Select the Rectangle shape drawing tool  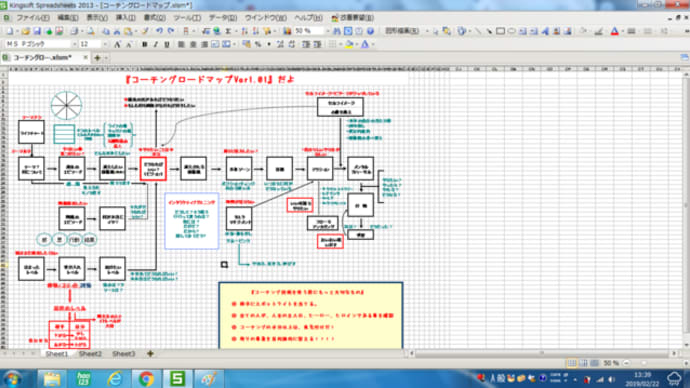(x=500, y=31)
